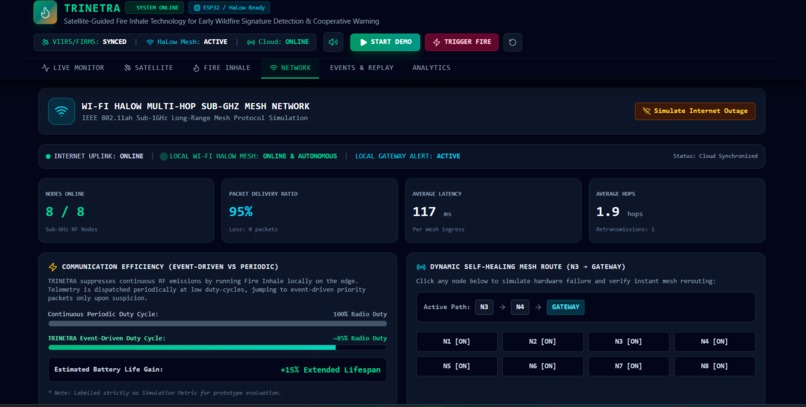The image size is (806, 407).
Task: Toggle node N6 [ON]
Action: (x=543, y=366)
